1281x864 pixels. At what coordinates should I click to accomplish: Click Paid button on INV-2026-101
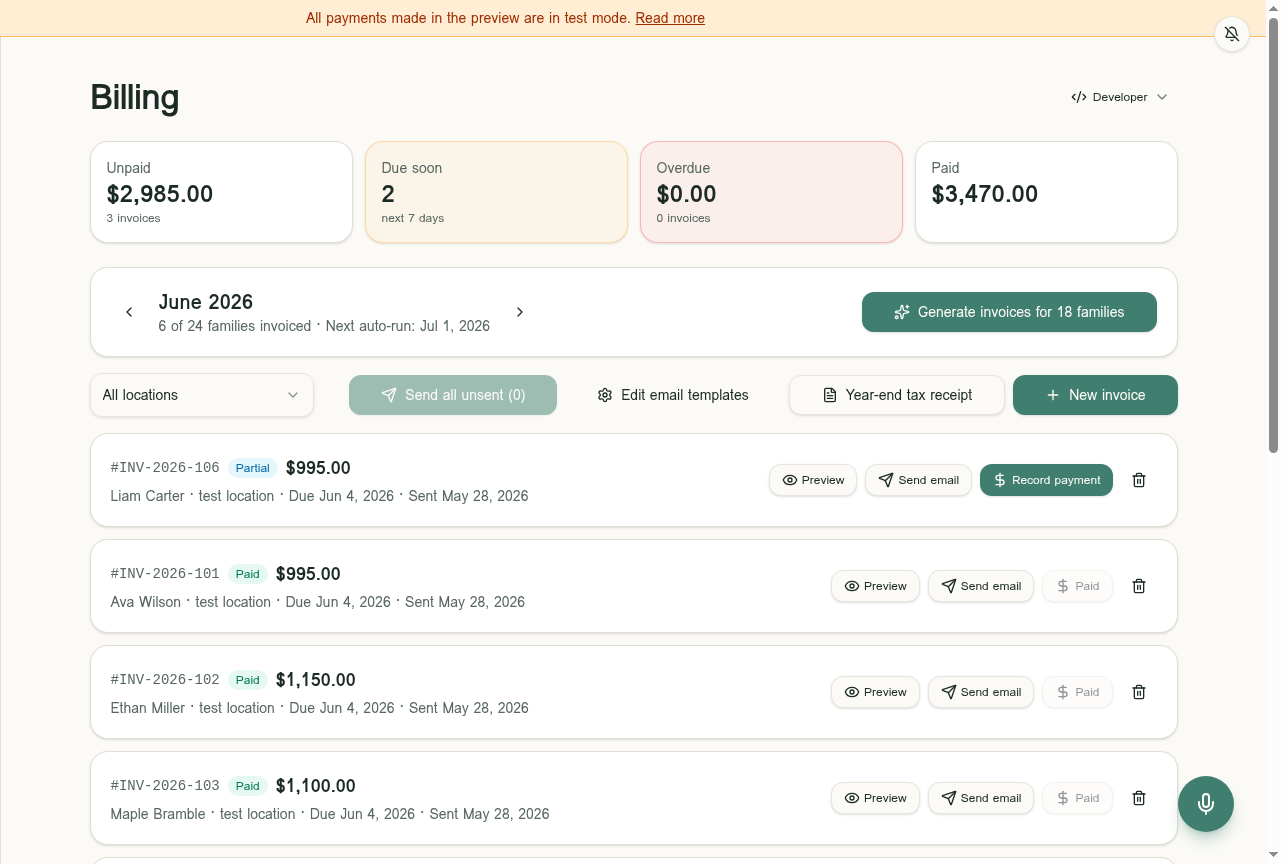pyautogui.click(x=1077, y=586)
